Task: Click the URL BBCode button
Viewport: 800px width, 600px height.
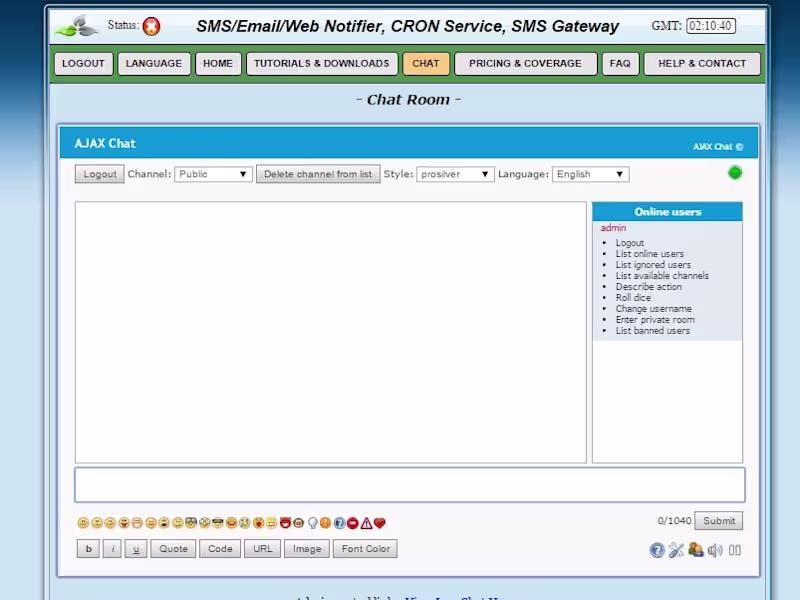Action: [263, 549]
